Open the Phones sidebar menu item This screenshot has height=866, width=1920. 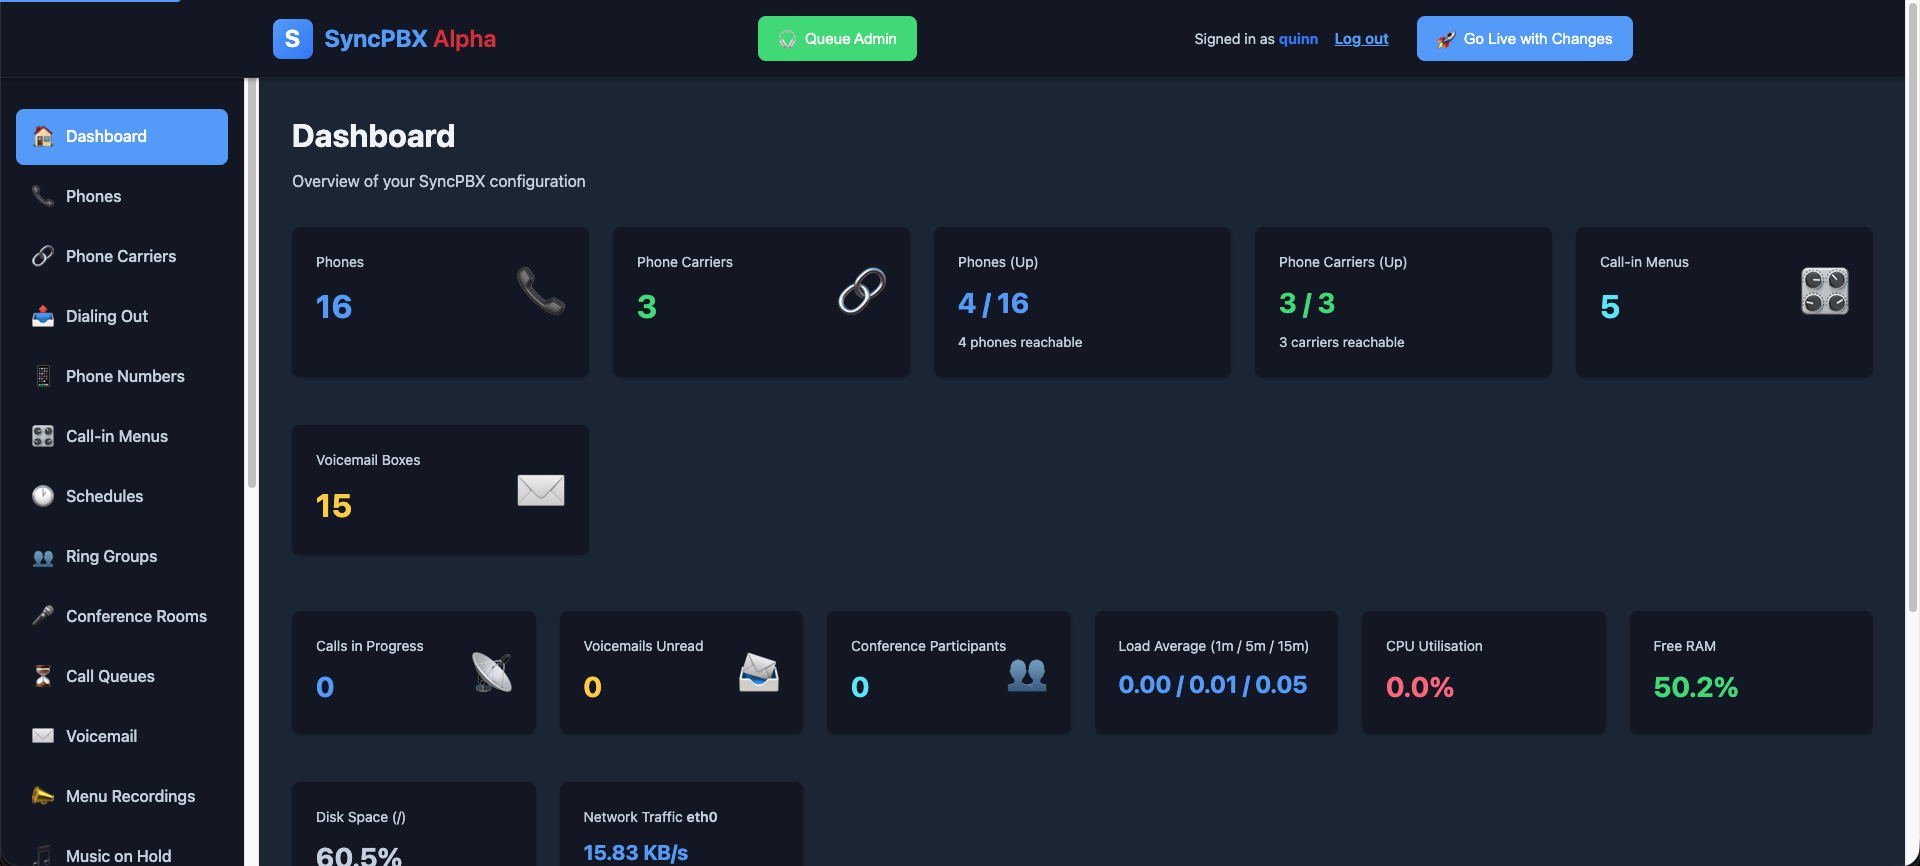tap(122, 196)
